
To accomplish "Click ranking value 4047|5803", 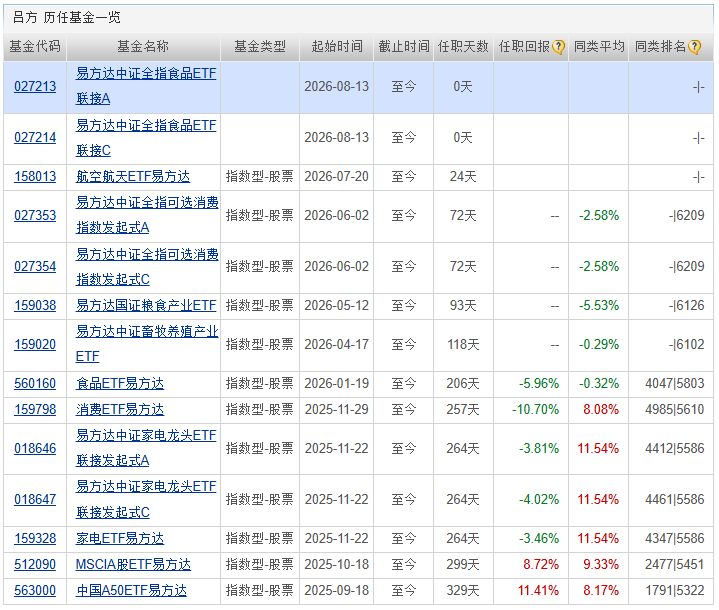I will (675, 383).
